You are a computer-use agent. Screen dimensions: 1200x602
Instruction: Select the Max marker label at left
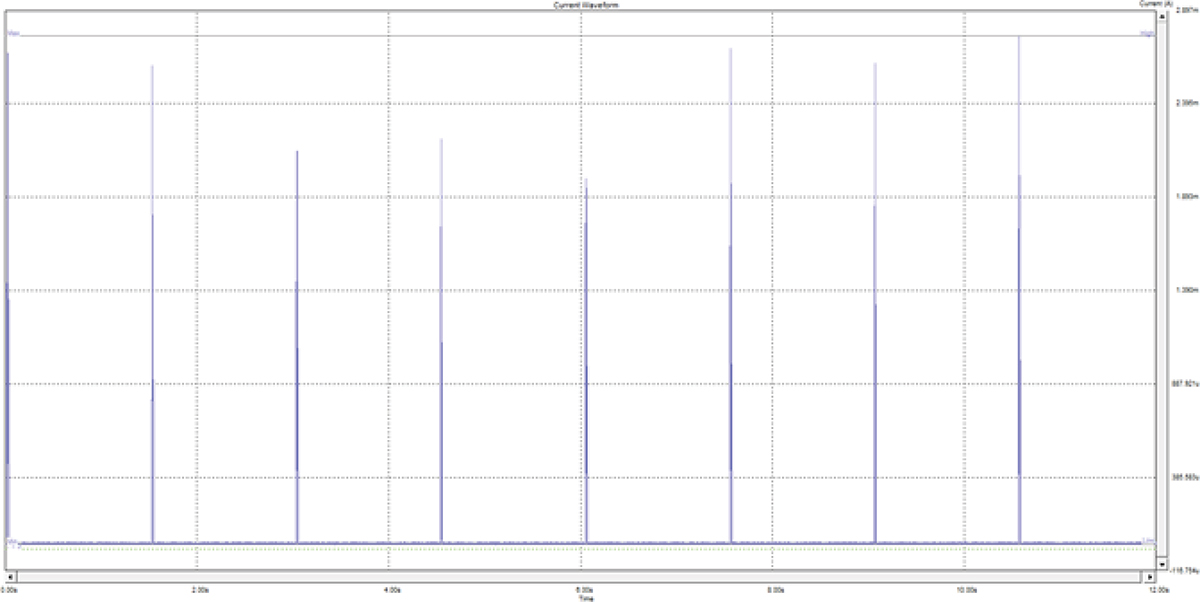14,34
